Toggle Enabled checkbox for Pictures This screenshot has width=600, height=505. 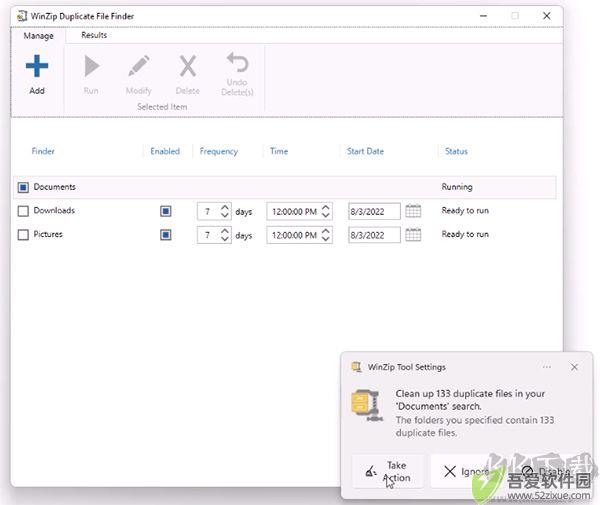coord(166,235)
